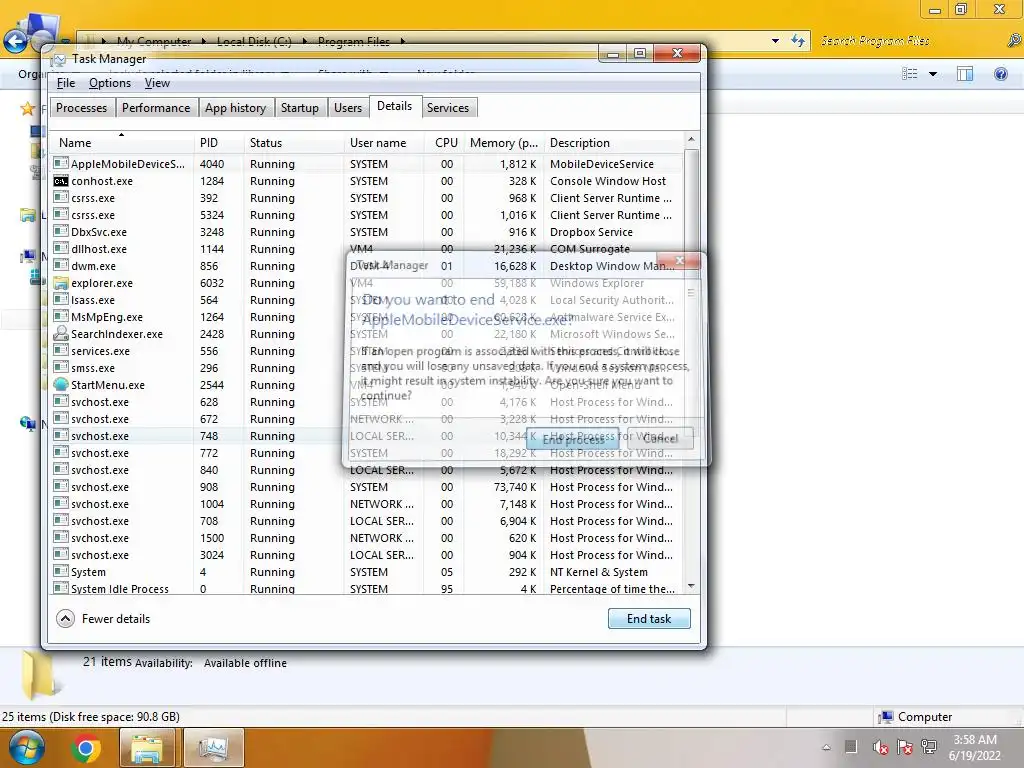Open the View menu in Task Manager
Screen dimensions: 1024x768
[x=157, y=83]
